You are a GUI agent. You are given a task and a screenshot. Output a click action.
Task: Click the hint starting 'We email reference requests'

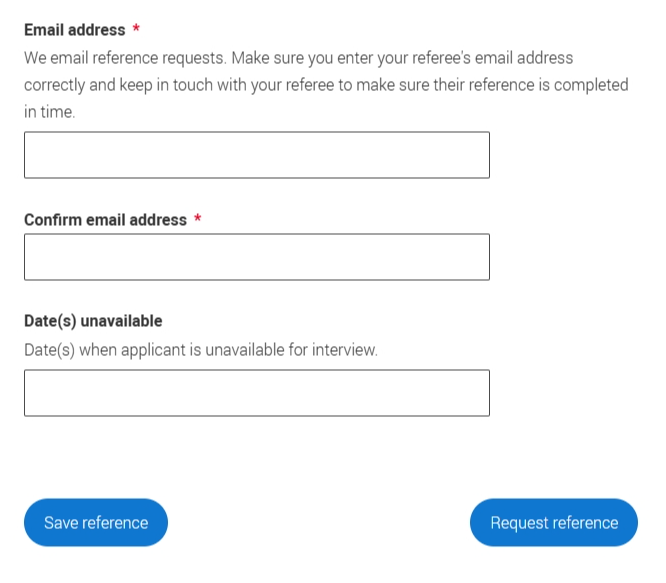coord(298,58)
